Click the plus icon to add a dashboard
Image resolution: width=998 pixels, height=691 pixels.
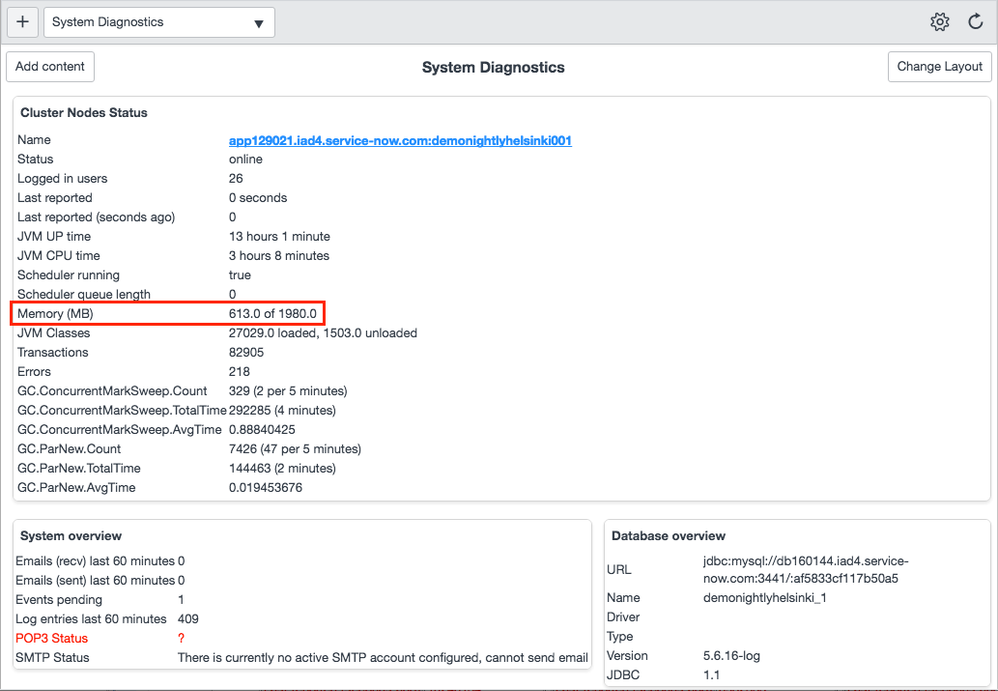(x=23, y=22)
